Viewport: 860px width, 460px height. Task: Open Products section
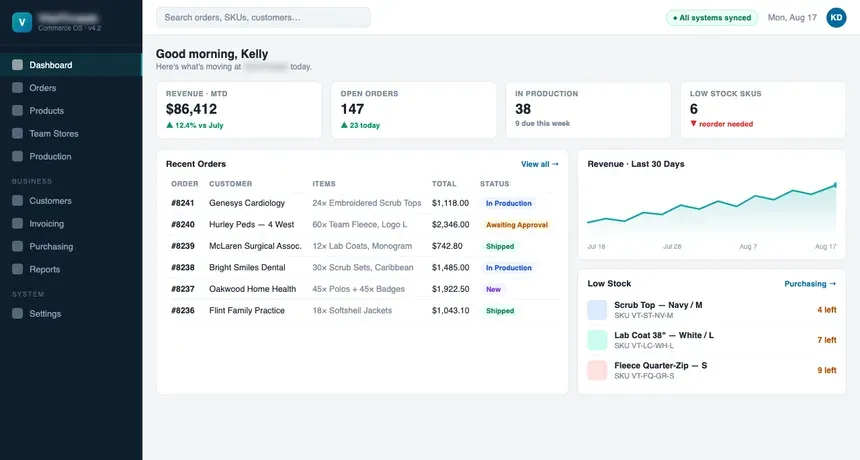pyautogui.click(x=71, y=111)
